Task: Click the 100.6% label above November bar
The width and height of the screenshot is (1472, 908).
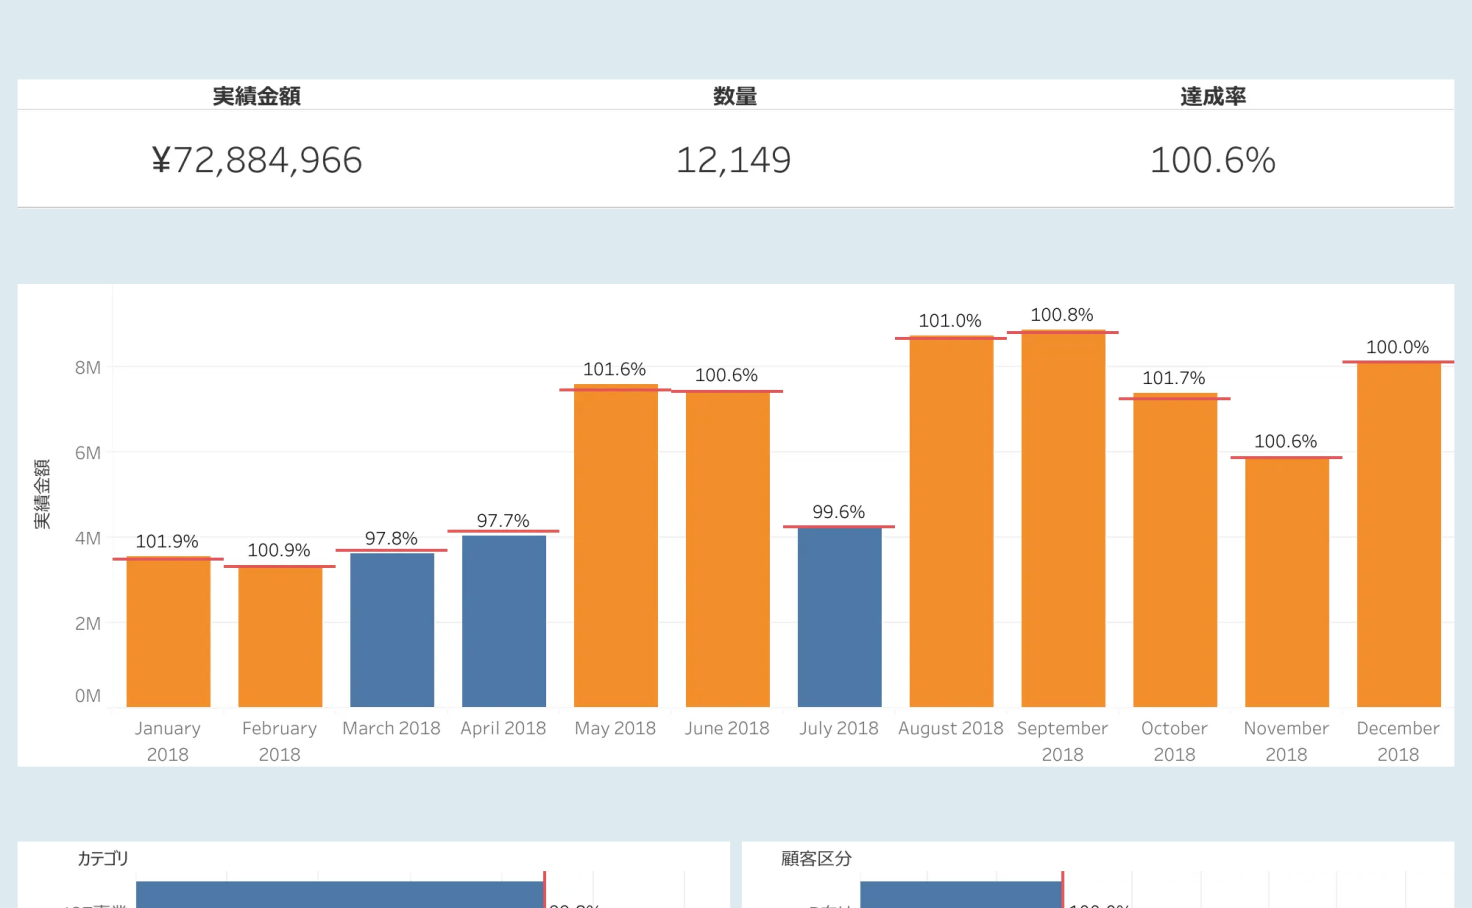Action: pyautogui.click(x=1286, y=441)
